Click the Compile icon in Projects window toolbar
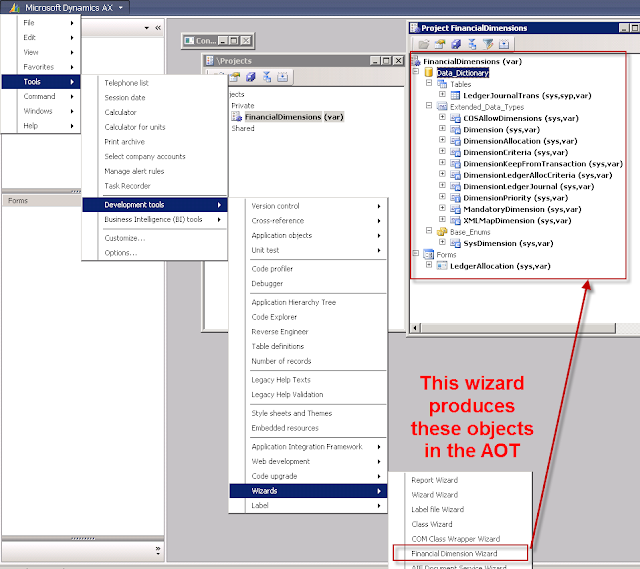The image size is (640, 569). coord(267,77)
